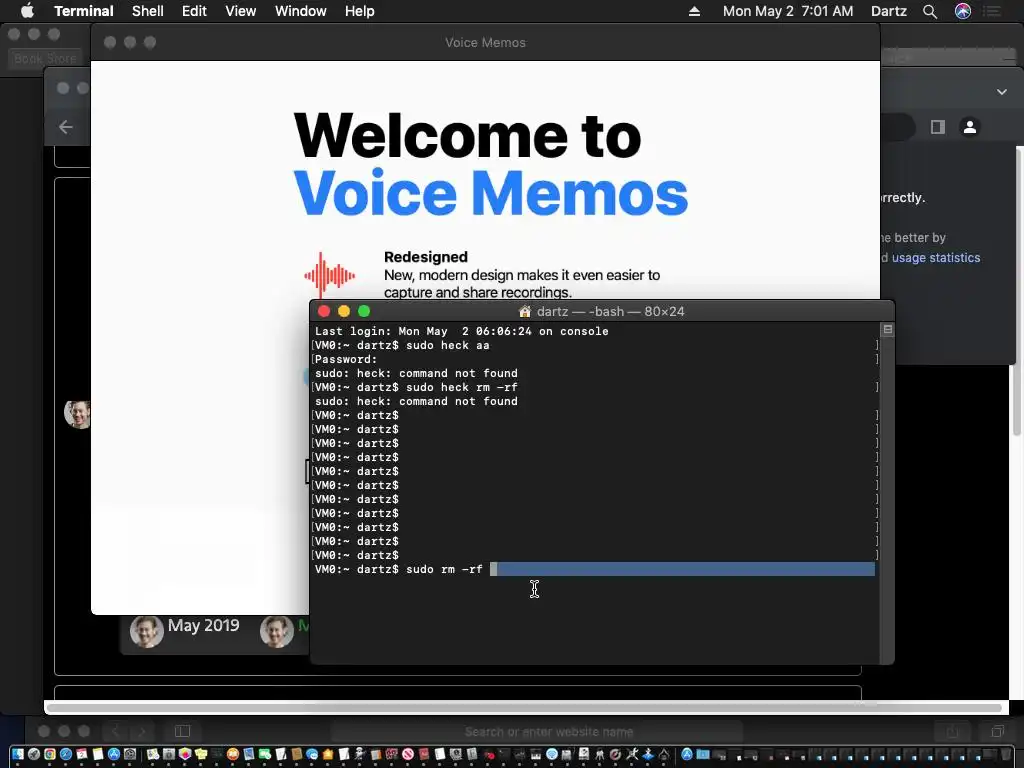This screenshot has height=768, width=1024.
Task: Open Books from the Dock
Action: [232, 754]
